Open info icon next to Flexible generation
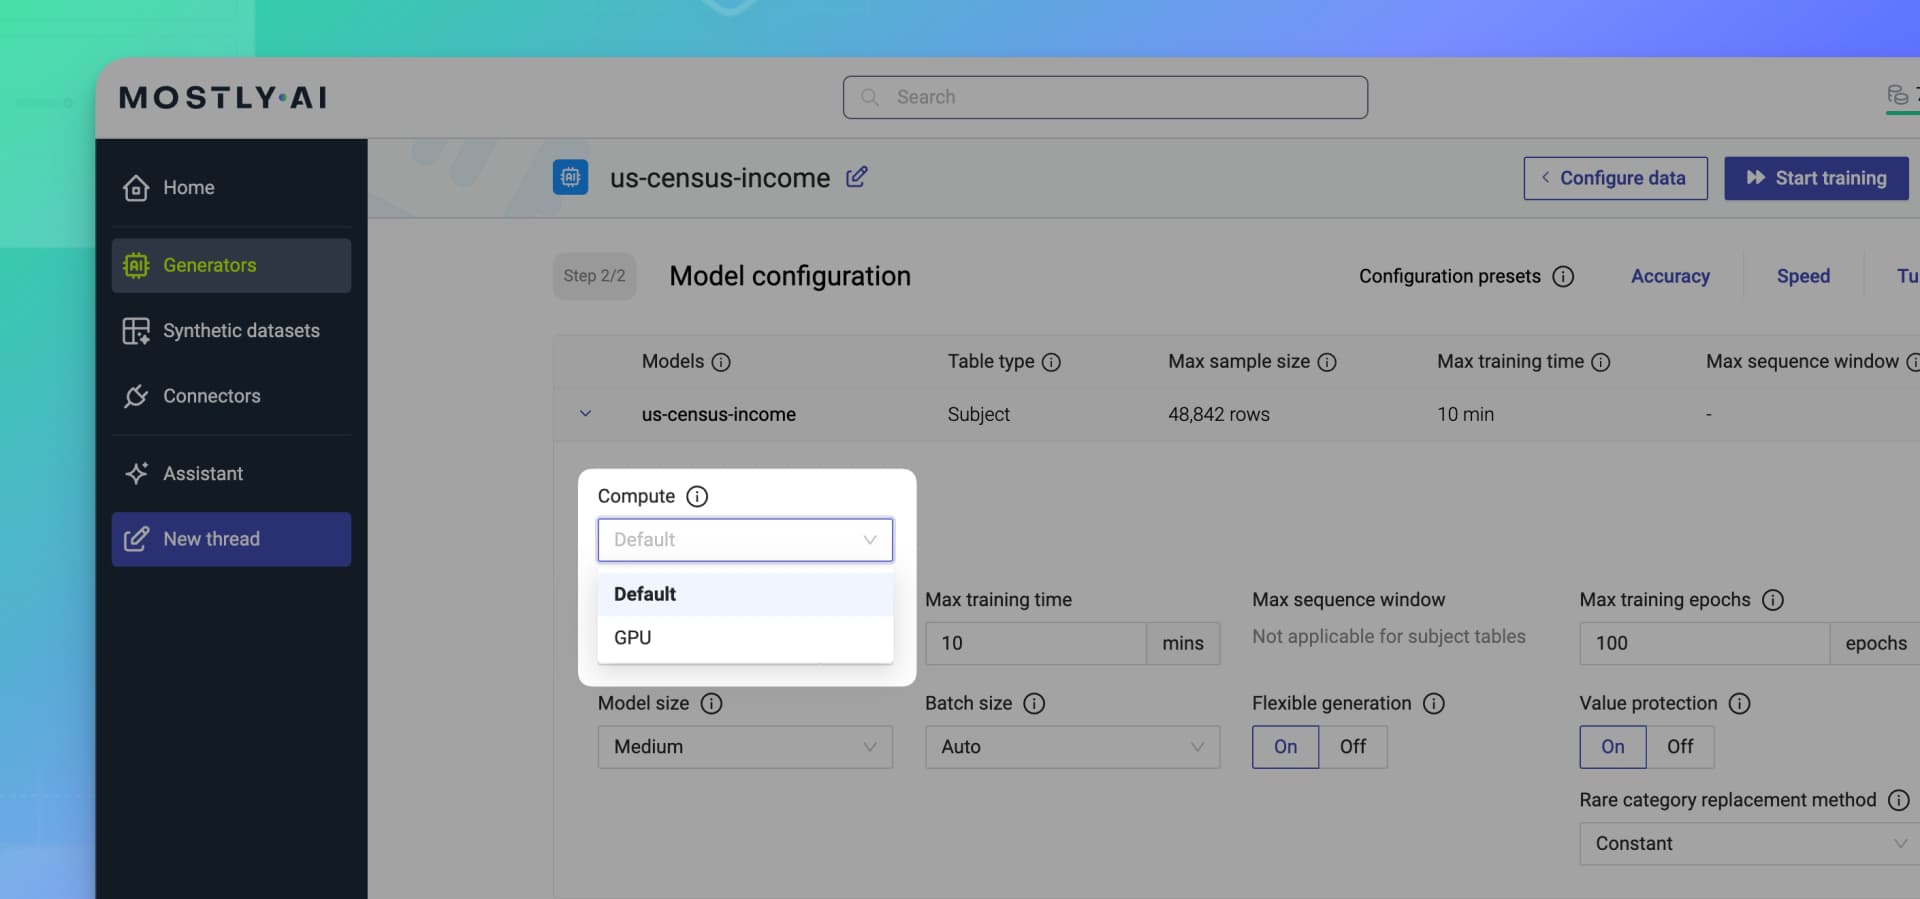 [1434, 704]
